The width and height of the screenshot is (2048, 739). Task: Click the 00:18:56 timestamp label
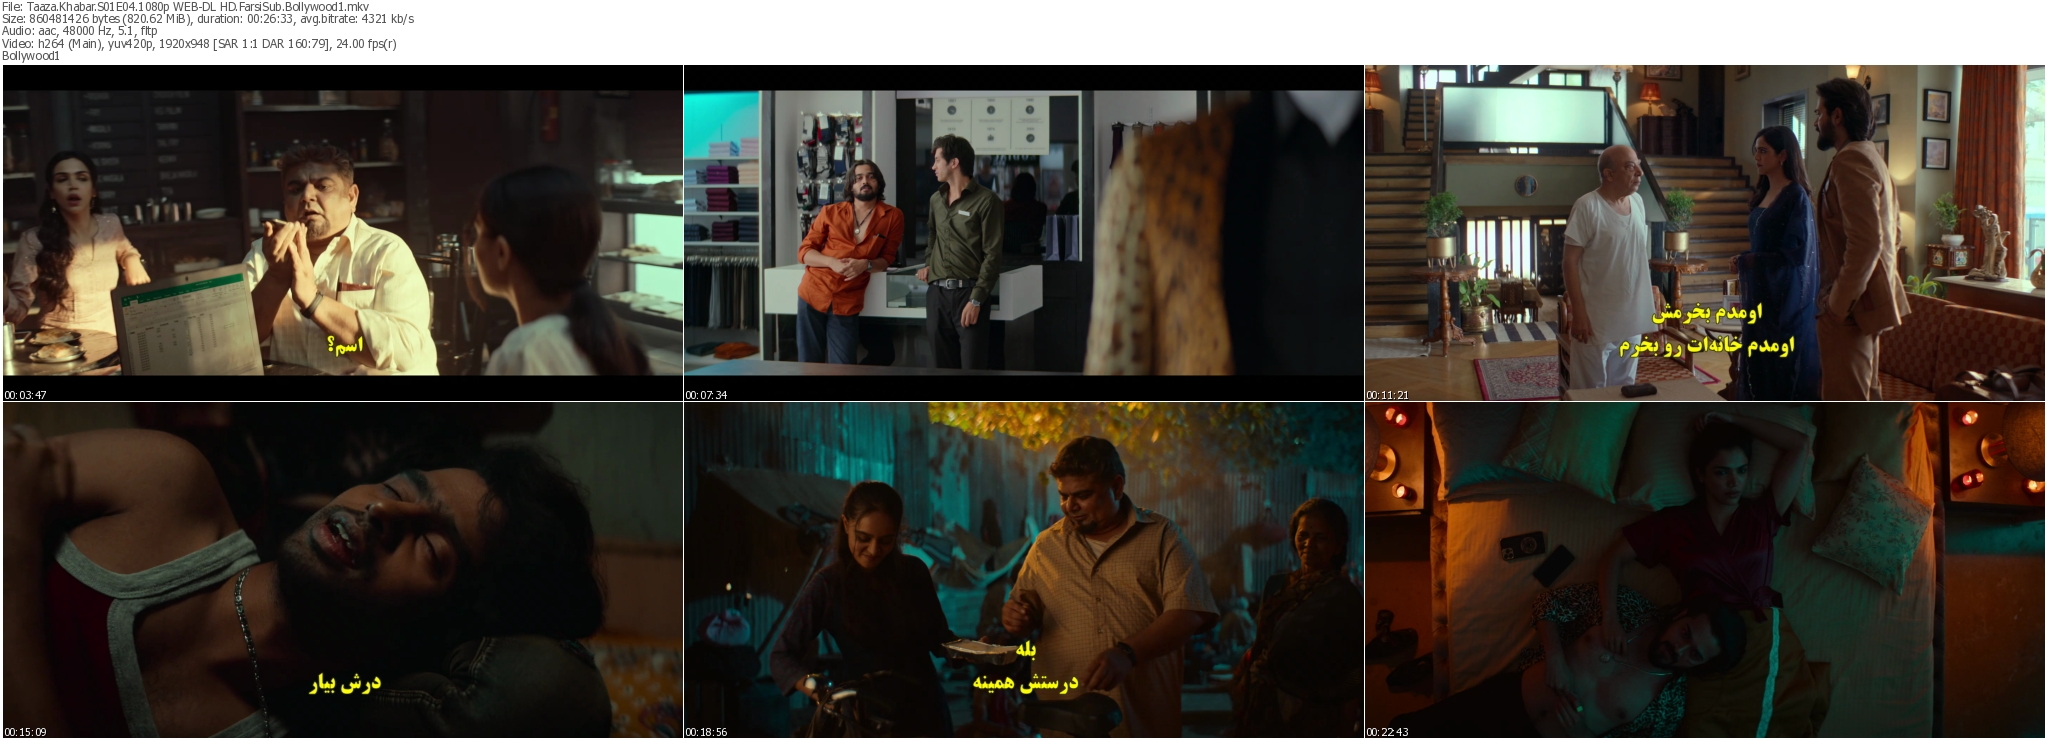pos(706,732)
